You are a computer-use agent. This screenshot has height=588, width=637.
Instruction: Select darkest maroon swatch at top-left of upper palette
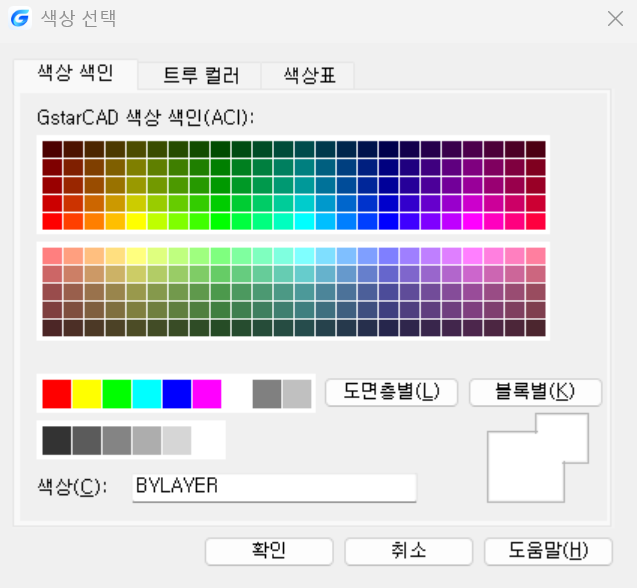pyautogui.click(x=52, y=150)
